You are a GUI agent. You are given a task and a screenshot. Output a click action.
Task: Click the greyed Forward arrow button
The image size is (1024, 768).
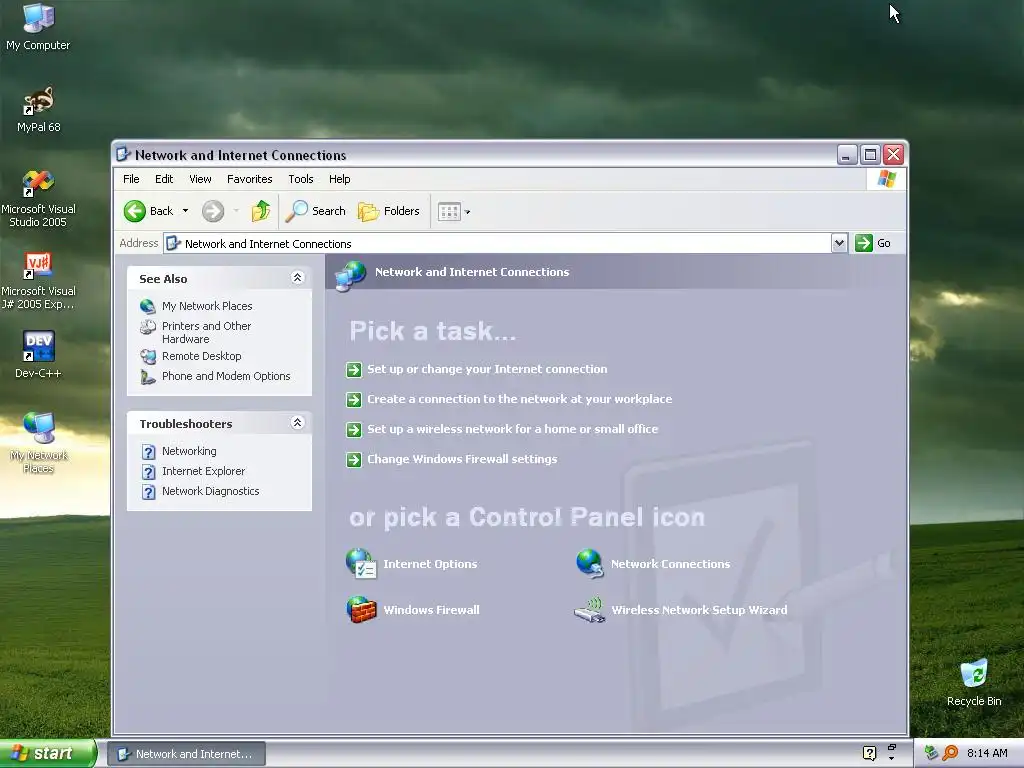pos(212,211)
